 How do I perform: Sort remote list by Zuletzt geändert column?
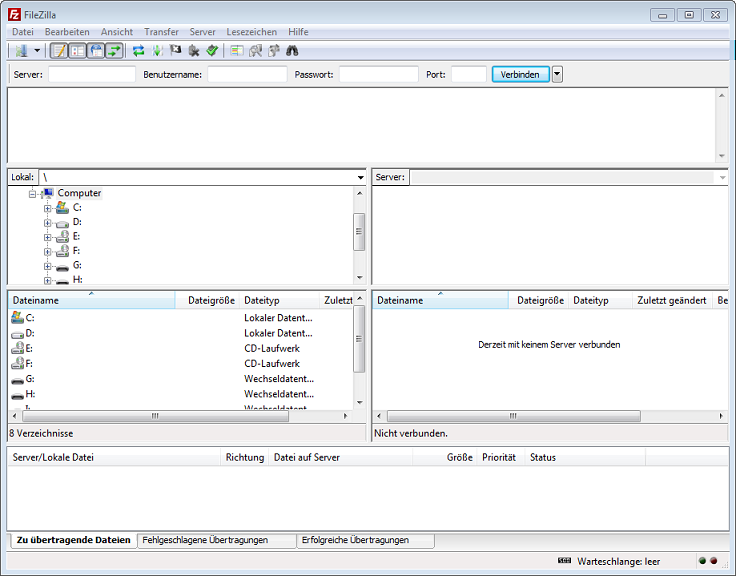(672, 300)
